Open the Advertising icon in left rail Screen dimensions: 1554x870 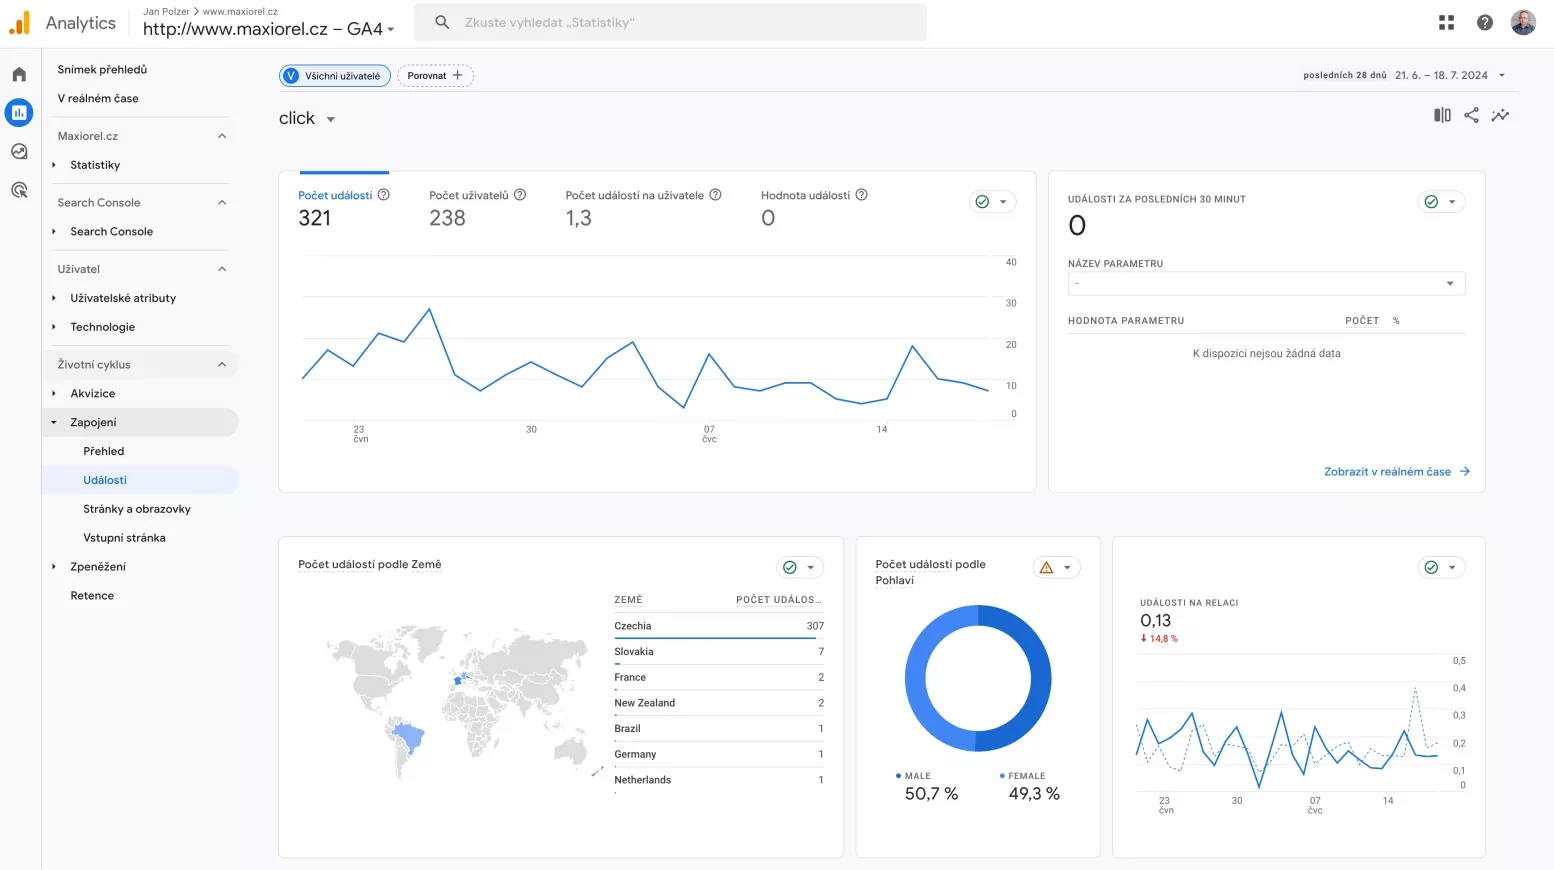click(19, 190)
